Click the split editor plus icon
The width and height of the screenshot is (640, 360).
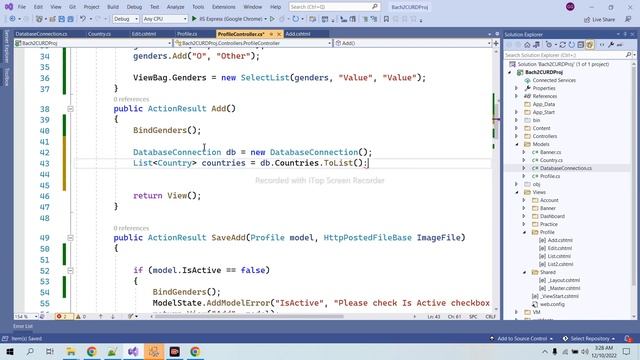pyautogui.click(x=496, y=43)
